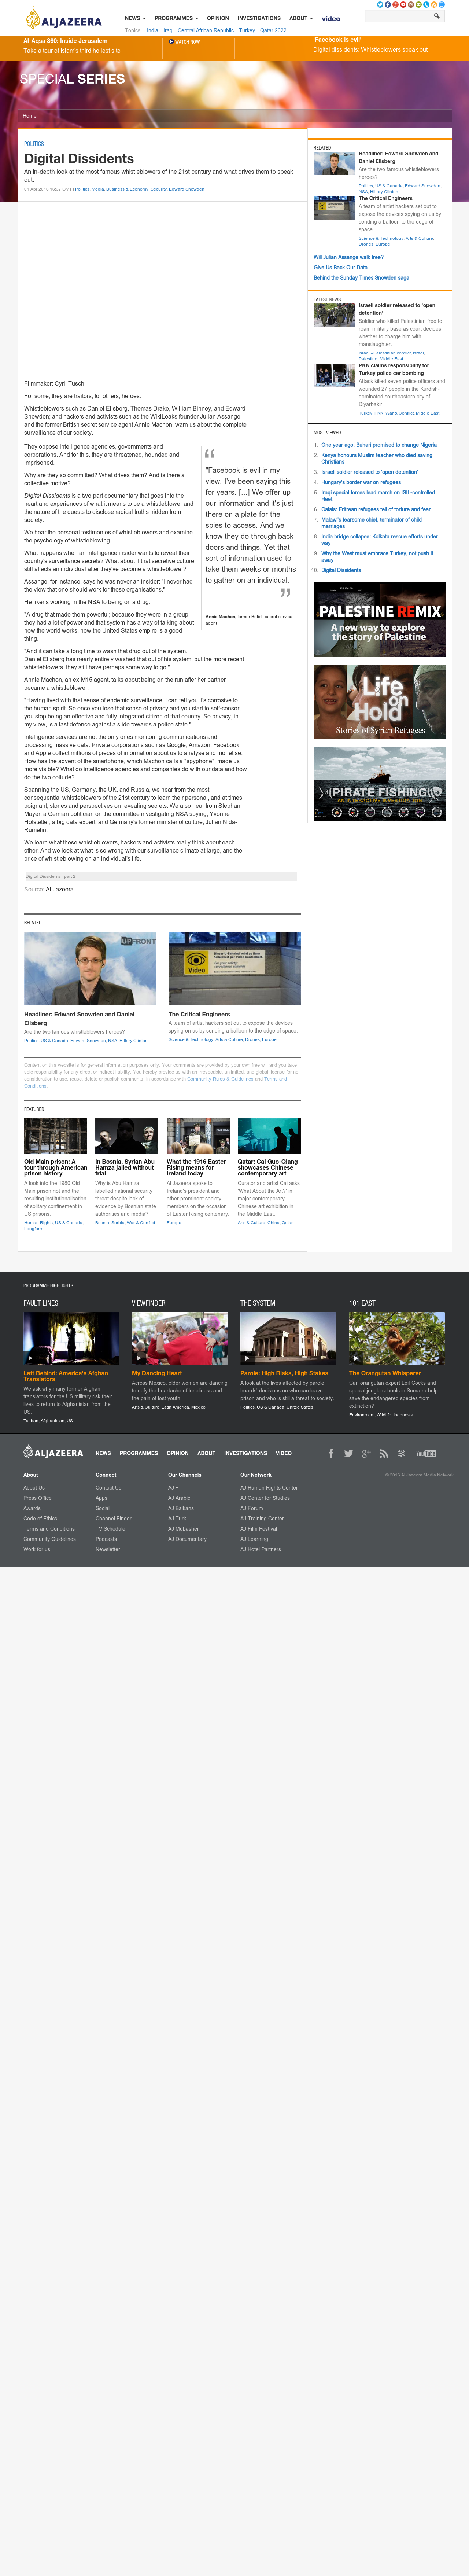469x2576 pixels.
Task: Open the footer 'Newsletter' link
Action: point(108,1549)
